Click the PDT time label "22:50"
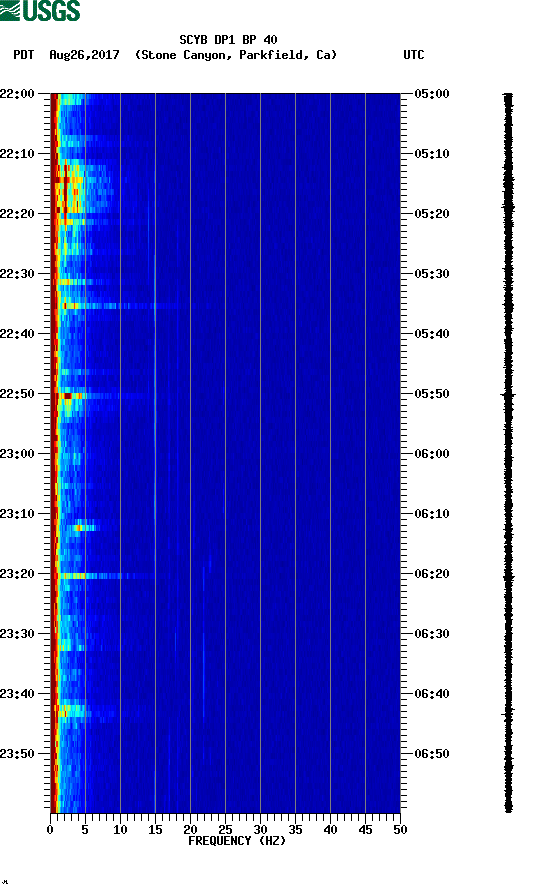The width and height of the screenshot is (552, 893). pos(17,394)
